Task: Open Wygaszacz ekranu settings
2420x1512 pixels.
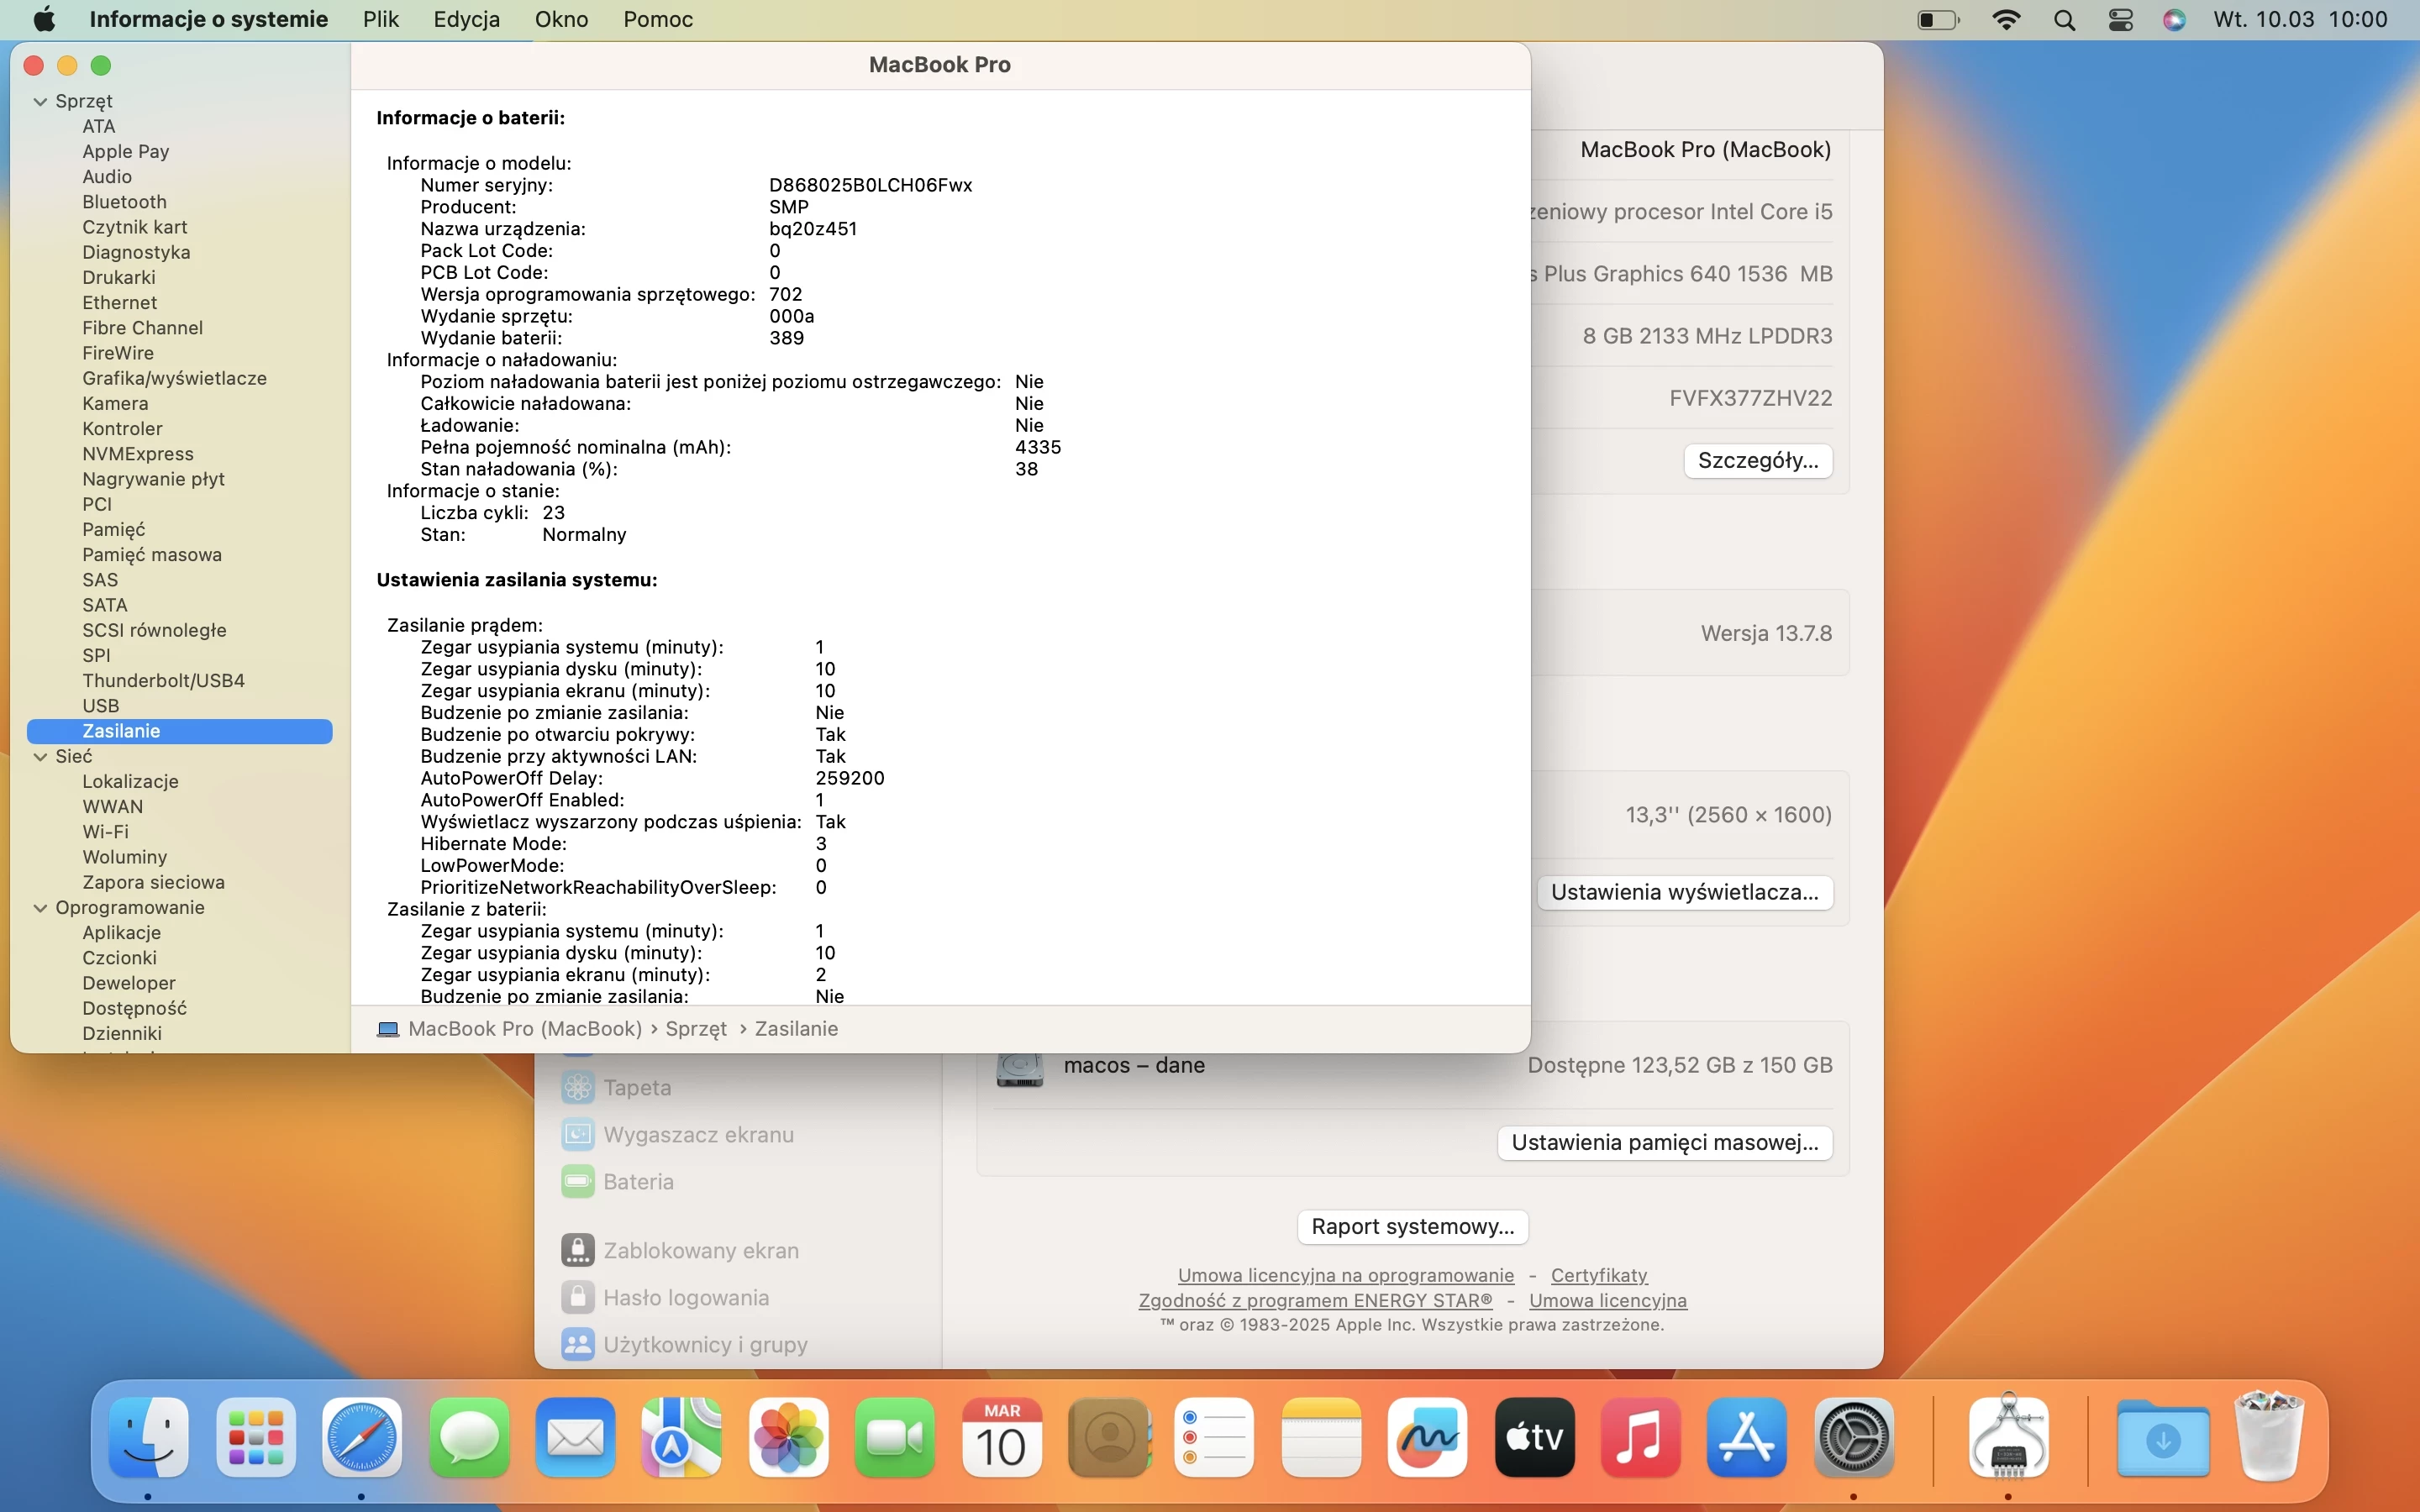Action: click(697, 1134)
